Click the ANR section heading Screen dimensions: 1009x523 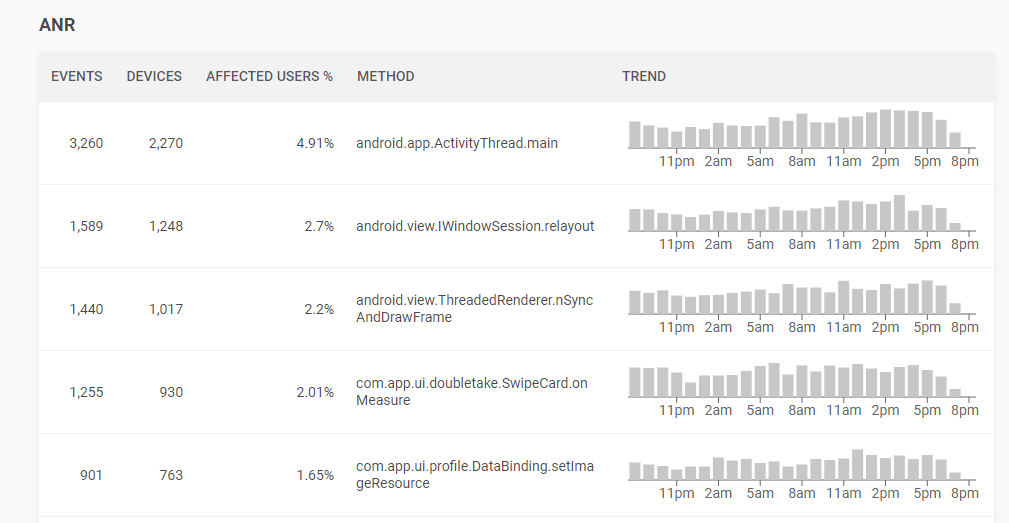pos(57,25)
